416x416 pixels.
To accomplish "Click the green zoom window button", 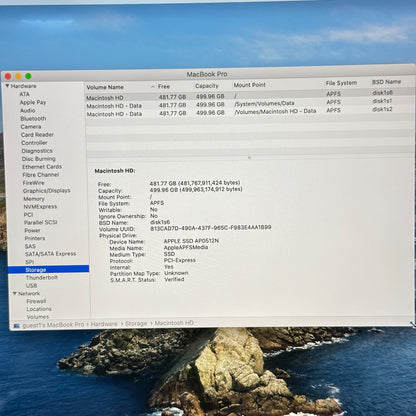I will 28,76.
